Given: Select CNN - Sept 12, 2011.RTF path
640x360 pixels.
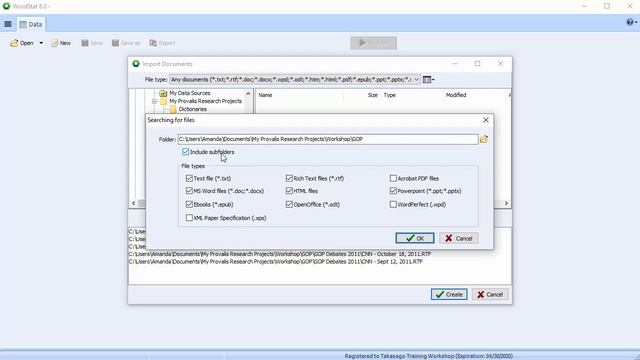Looking at the screenshot, I should click(x=276, y=262).
